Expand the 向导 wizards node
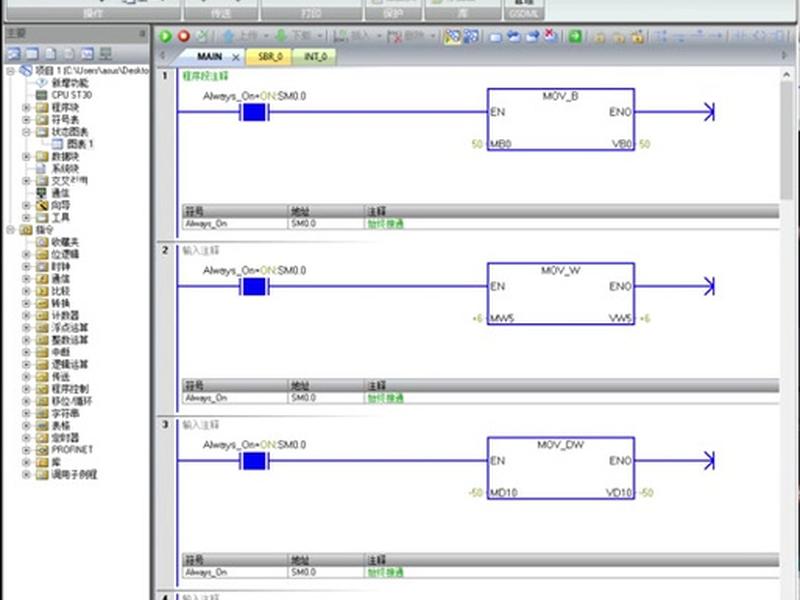The image size is (800, 600). click(26, 205)
